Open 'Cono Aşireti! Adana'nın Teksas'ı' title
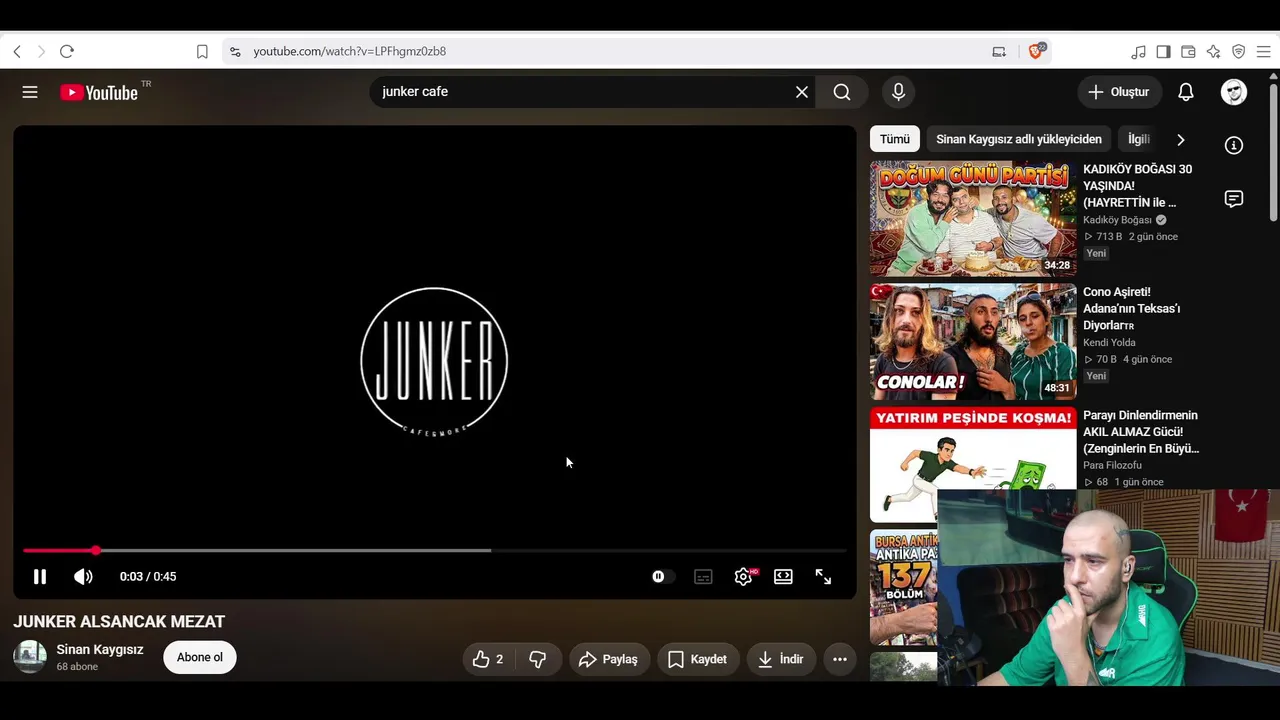 tap(1133, 309)
